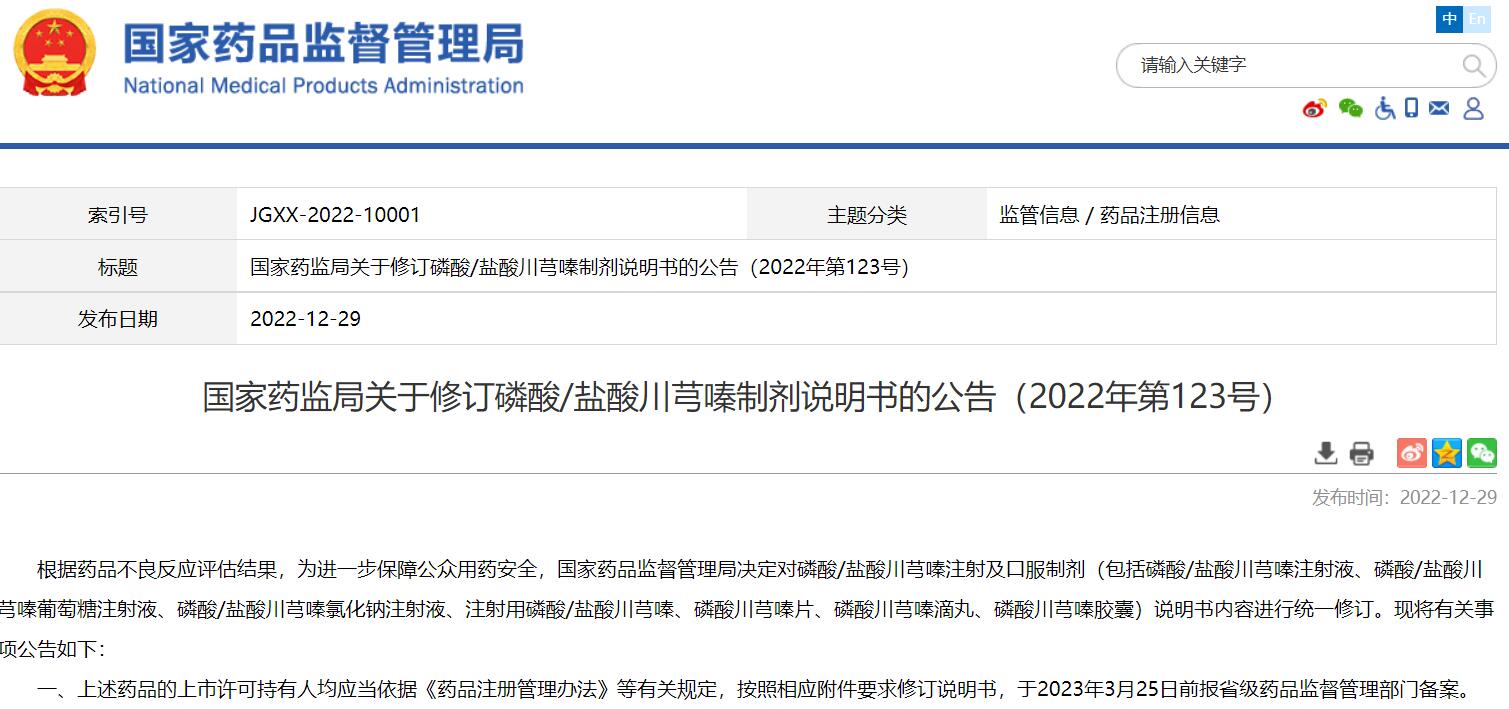Share article to QQ Zone star icon

point(1446,453)
